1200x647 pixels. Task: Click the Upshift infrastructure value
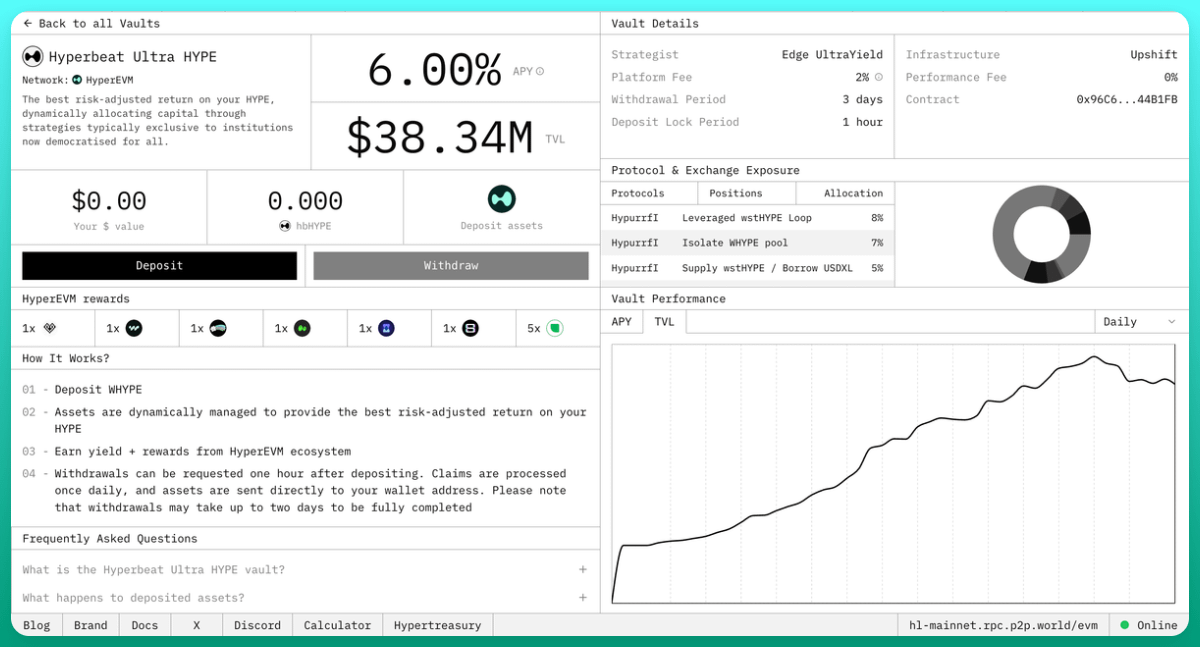click(1154, 55)
